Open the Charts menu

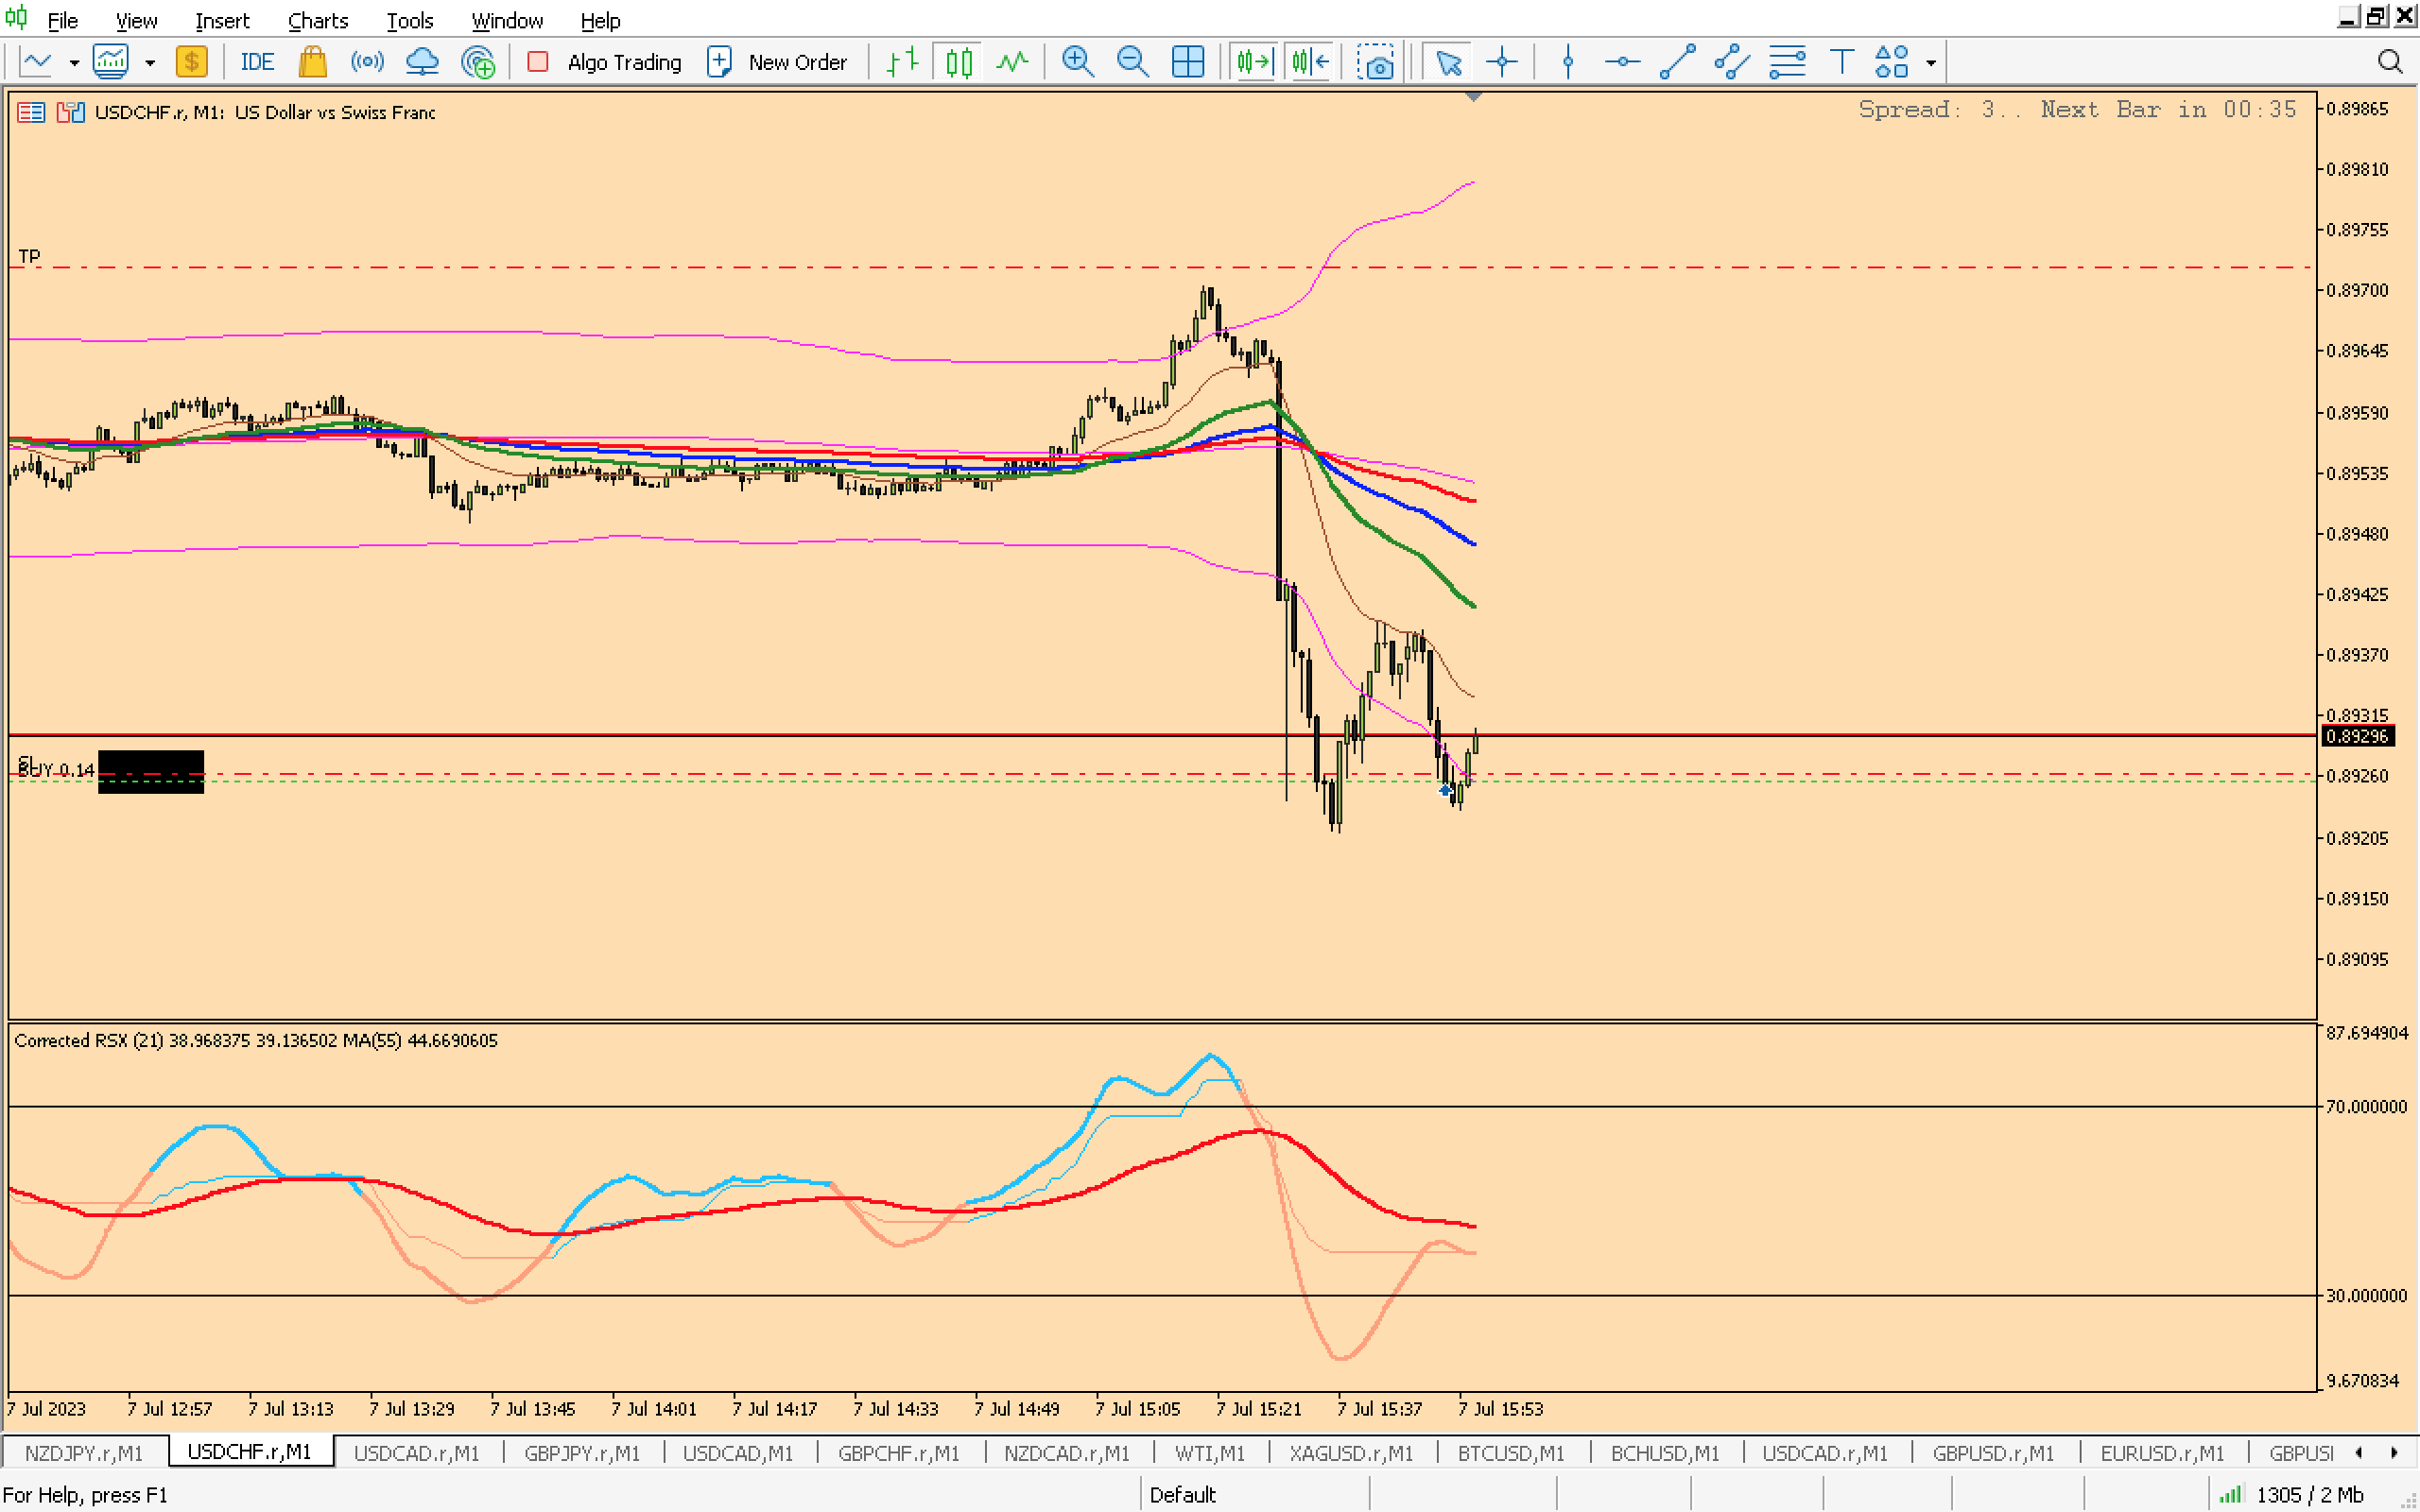click(x=317, y=20)
